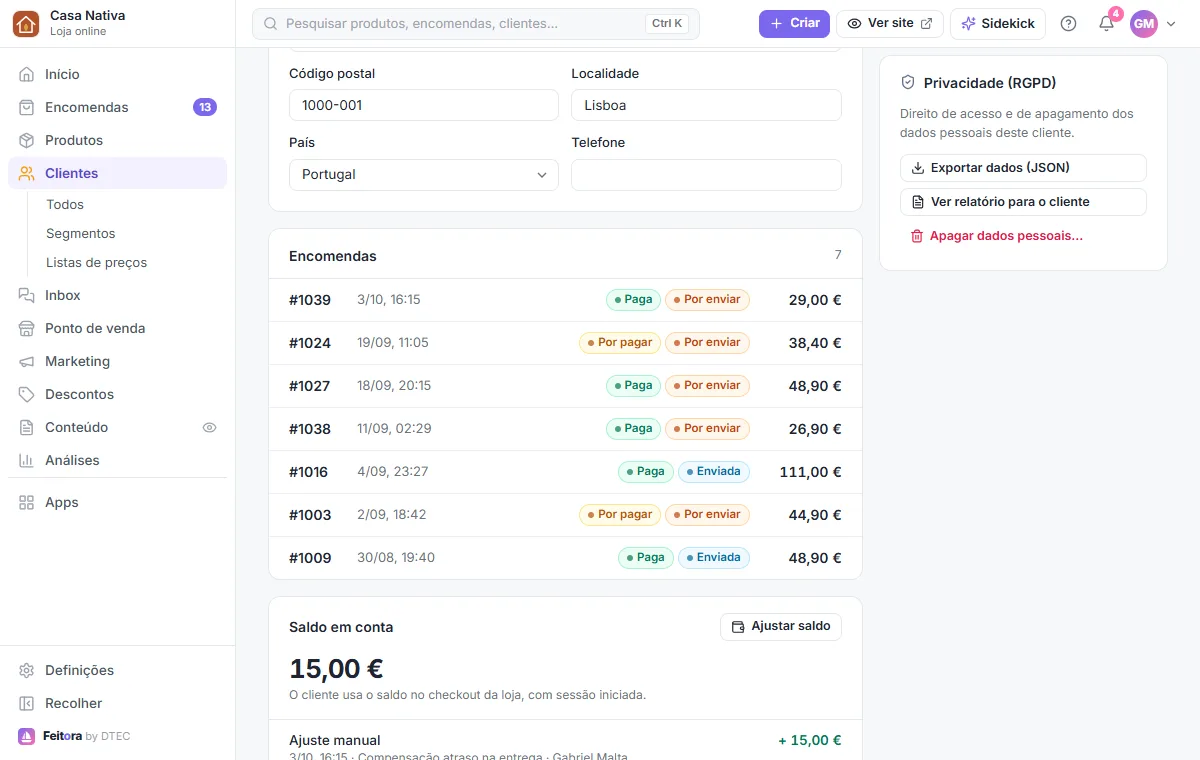Open the notifications bell icon
1200x760 pixels.
[1106, 24]
